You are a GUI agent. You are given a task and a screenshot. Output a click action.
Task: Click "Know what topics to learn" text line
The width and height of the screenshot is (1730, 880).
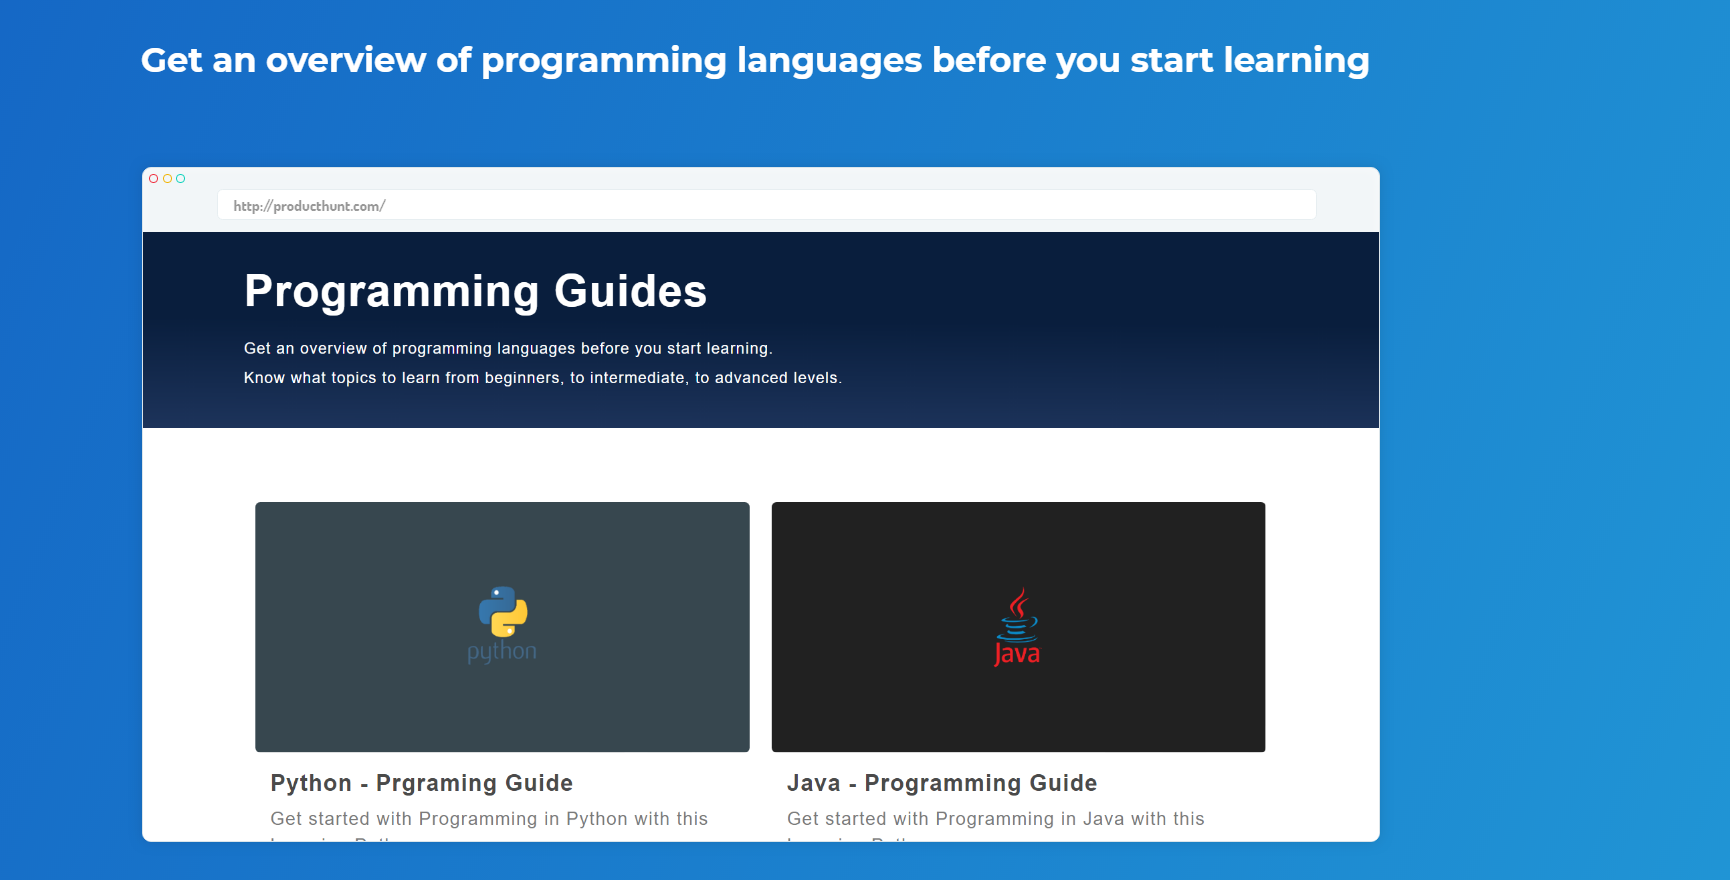543,378
